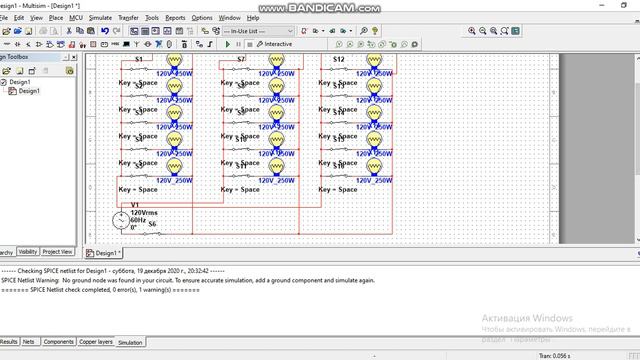Copy selection with the Copy icon
The width and height of the screenshot is (640, 360).
(80, 31)
